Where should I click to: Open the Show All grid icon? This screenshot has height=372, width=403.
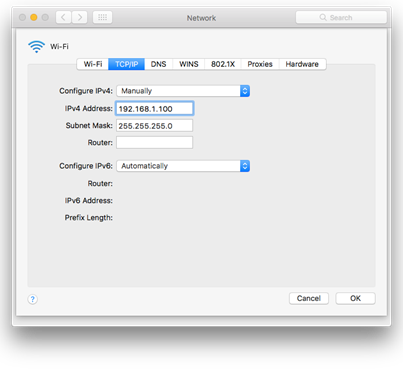pos(102,17)
